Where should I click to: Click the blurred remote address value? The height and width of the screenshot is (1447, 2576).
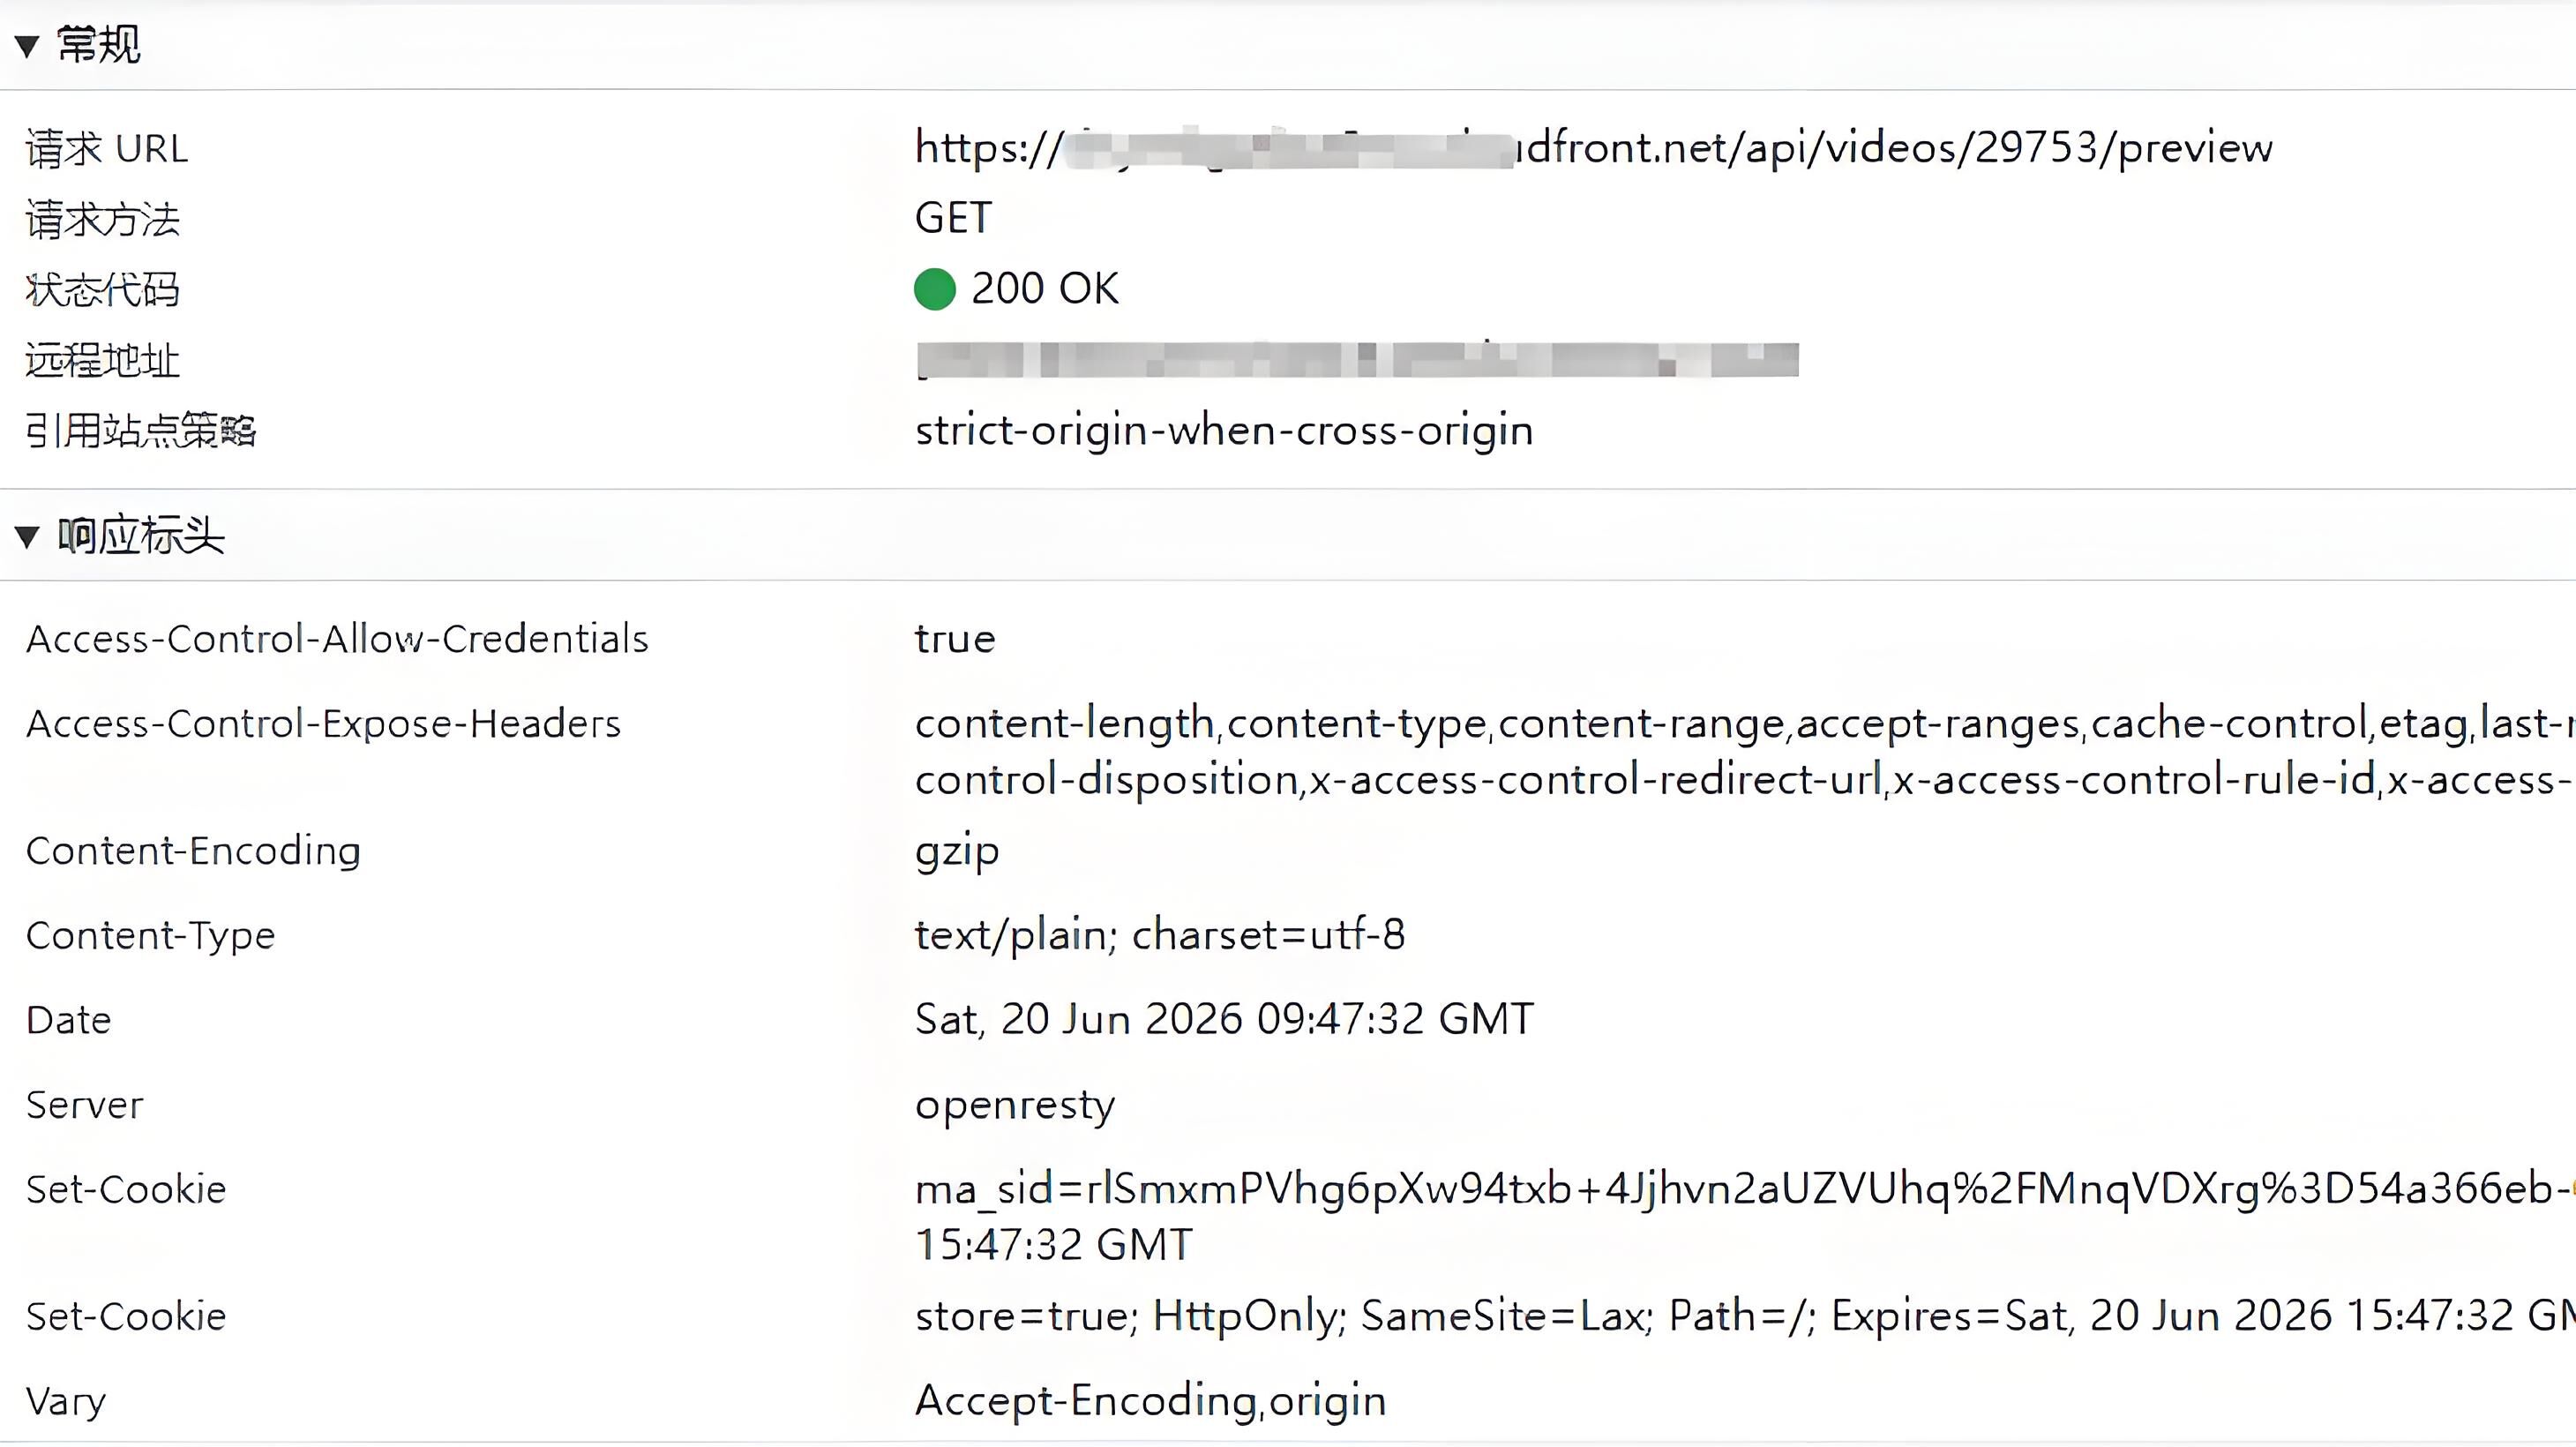(1357, 360)
